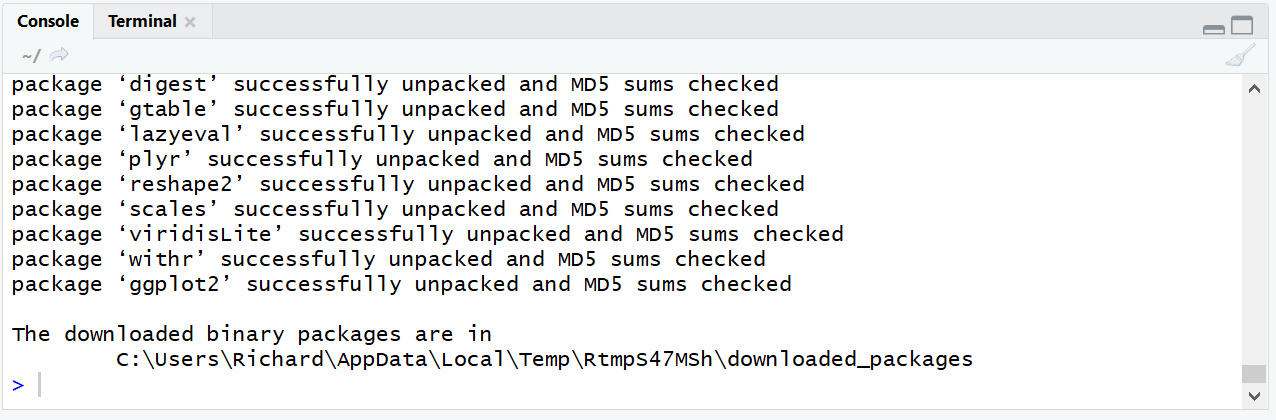Image resolution: width=1276 pixels, height=420 pixels.
Task: Close the Terminal tab with its x
Action: (190, 22)
